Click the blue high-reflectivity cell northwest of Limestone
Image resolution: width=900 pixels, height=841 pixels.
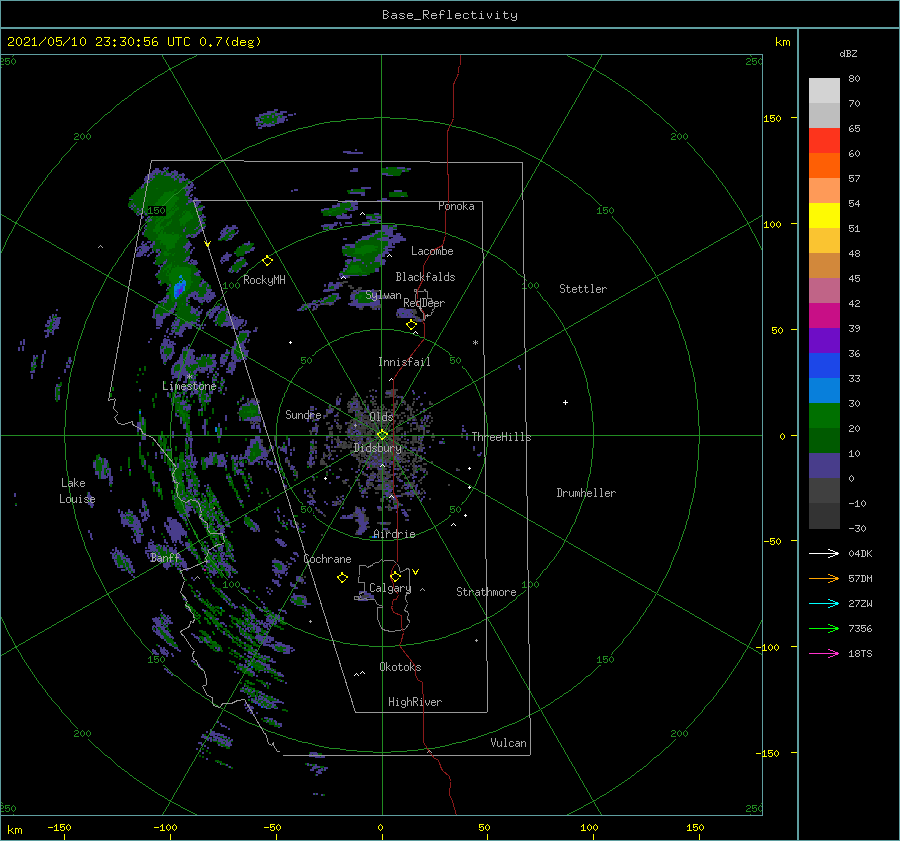pyautogui.click(x=180, y=286)
